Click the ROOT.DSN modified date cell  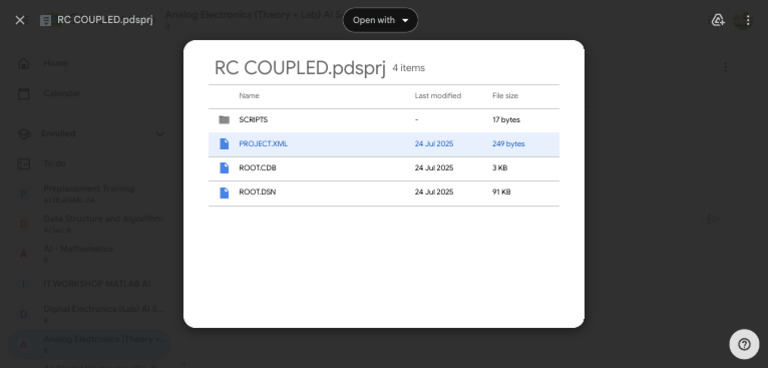click(x=434, y=192)
